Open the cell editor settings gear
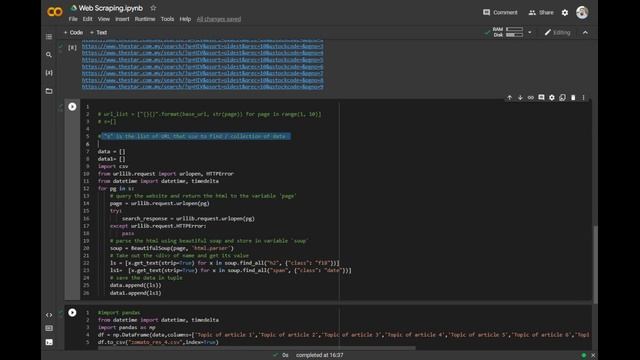 pyautogui.click(x=552, y=98)
